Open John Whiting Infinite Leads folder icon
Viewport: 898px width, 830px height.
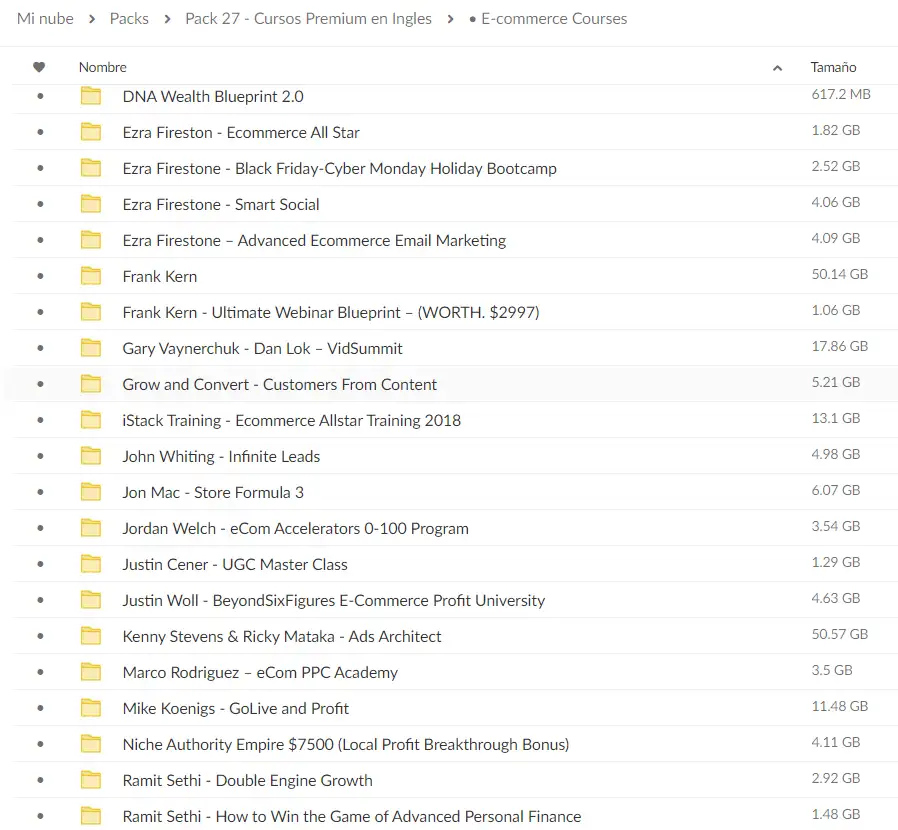point(90,456)
